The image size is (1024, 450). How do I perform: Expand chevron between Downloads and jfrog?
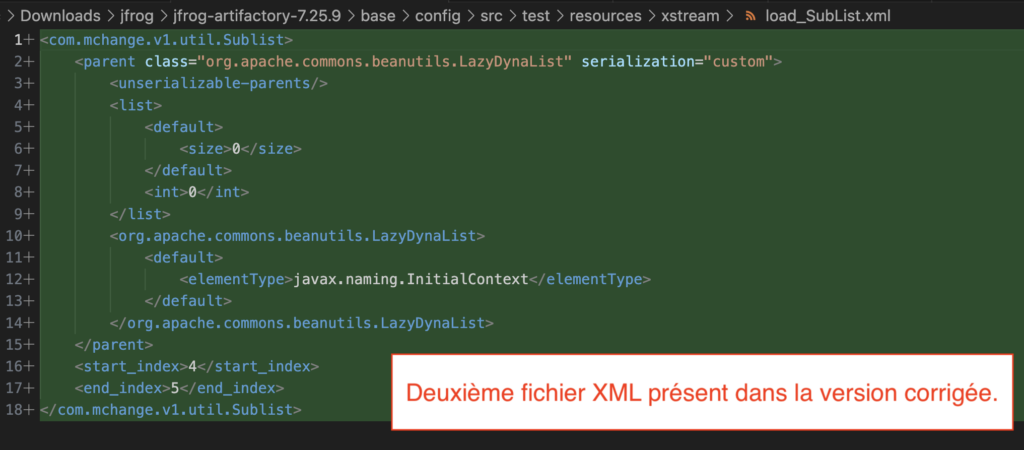pyautogui.click(x=109, y=16)
